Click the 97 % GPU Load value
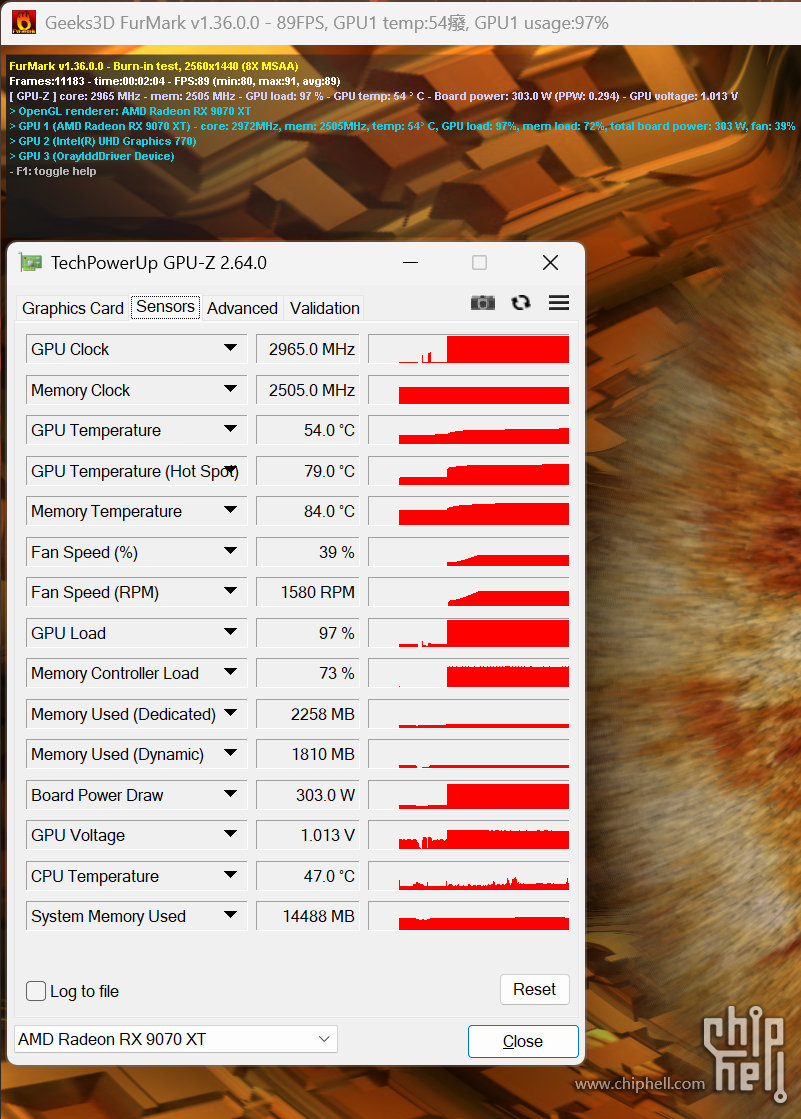The width and height of the screenshot is (801, 1119). pyautogui.click(x=308, y=633)
